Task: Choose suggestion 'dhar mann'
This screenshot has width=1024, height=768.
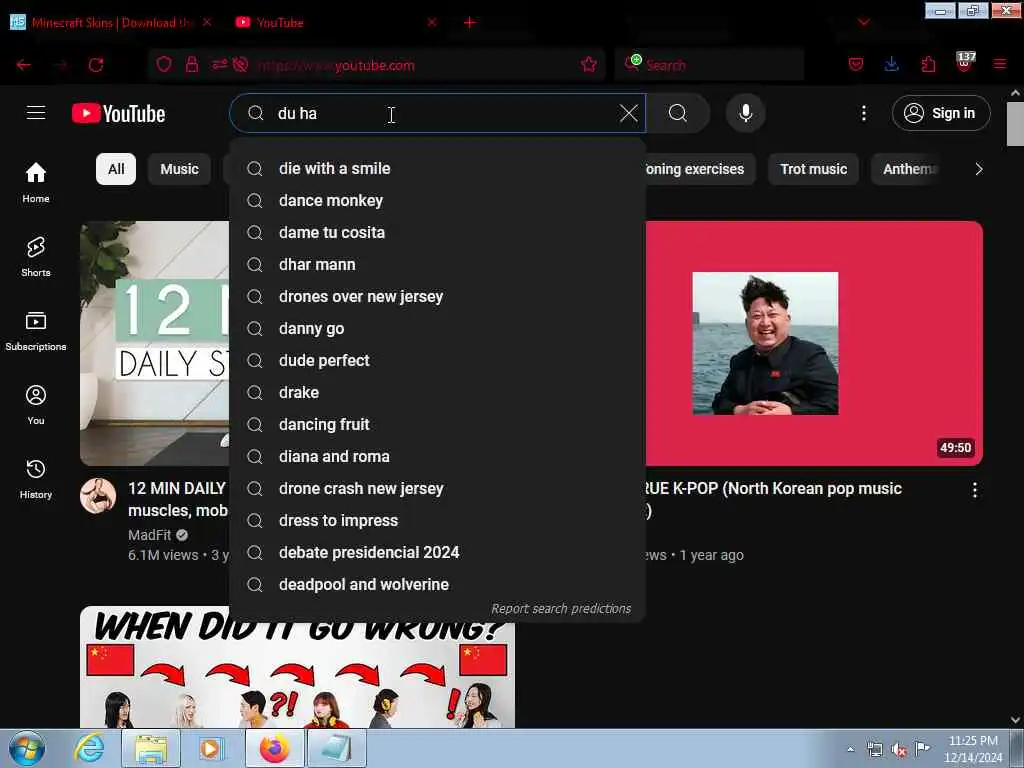Action: pyautogui.click(x=438, y=264)
